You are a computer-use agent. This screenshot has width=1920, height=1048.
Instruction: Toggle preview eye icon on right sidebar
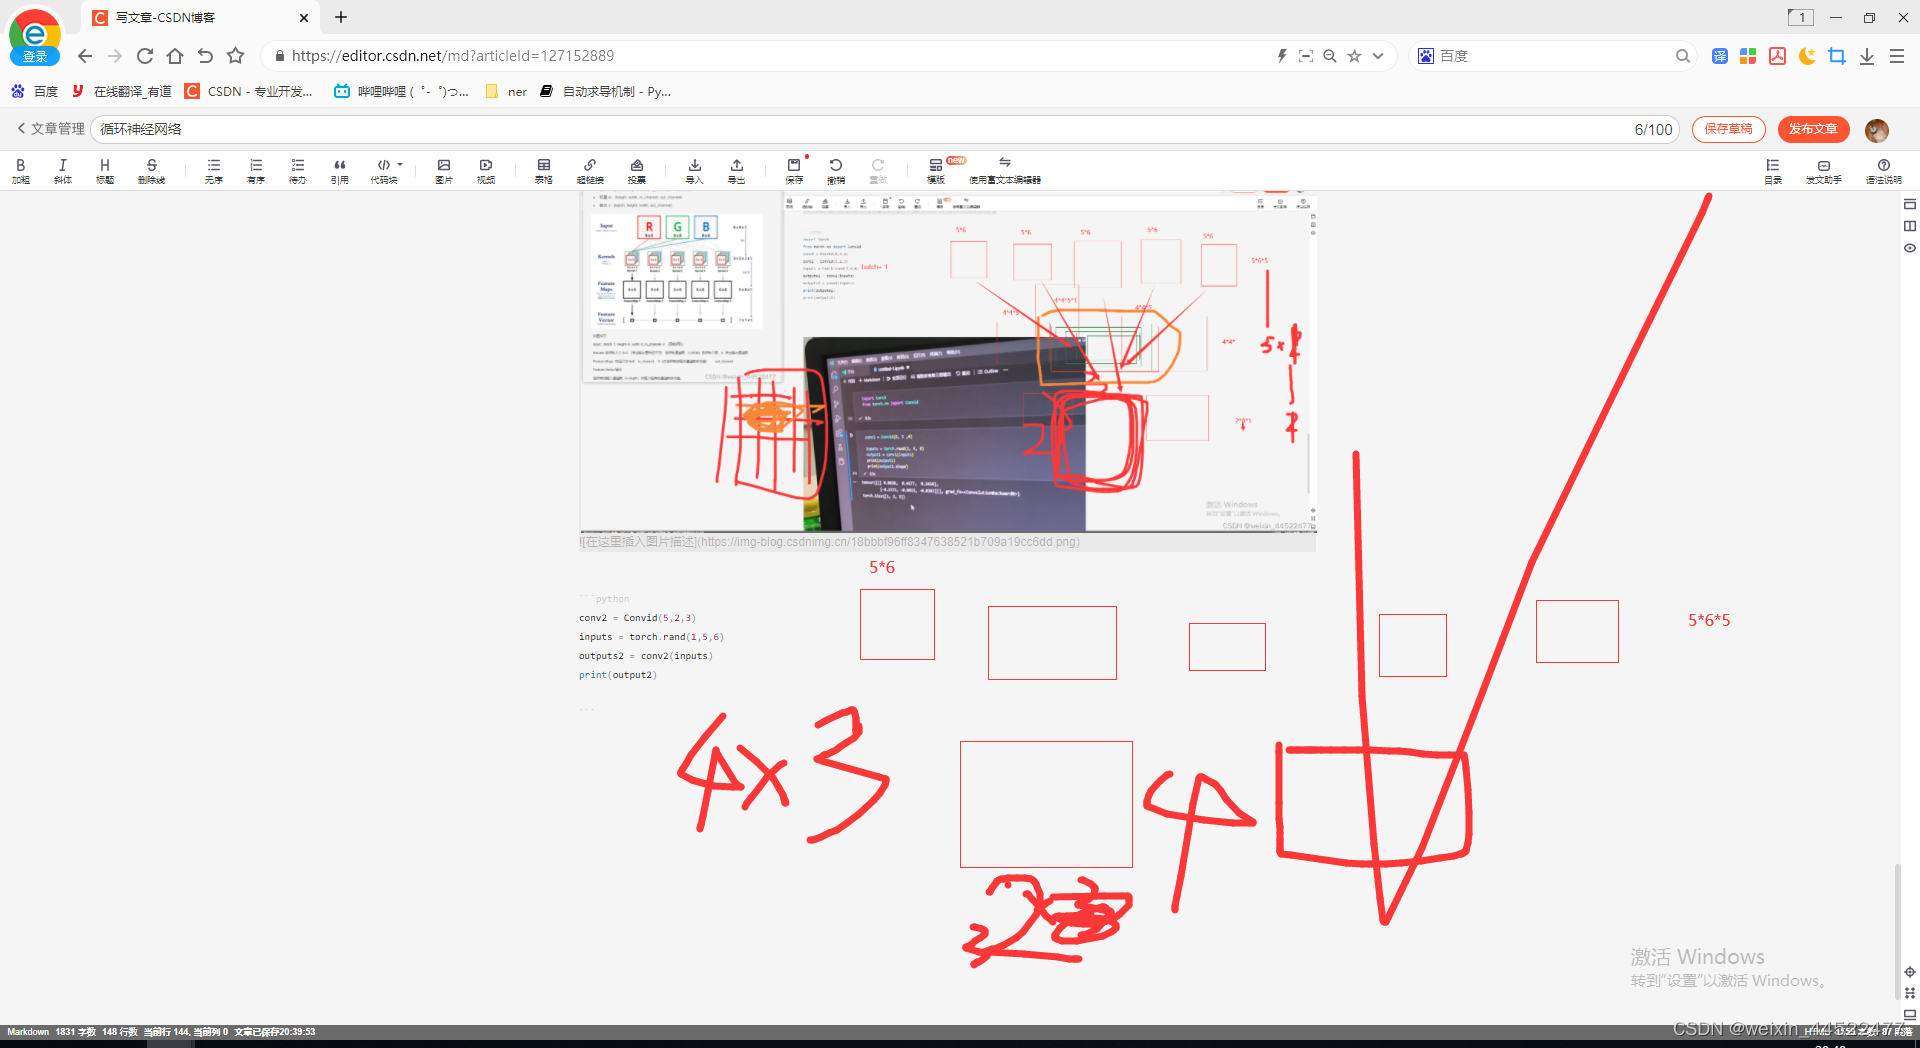(1910, 248)
